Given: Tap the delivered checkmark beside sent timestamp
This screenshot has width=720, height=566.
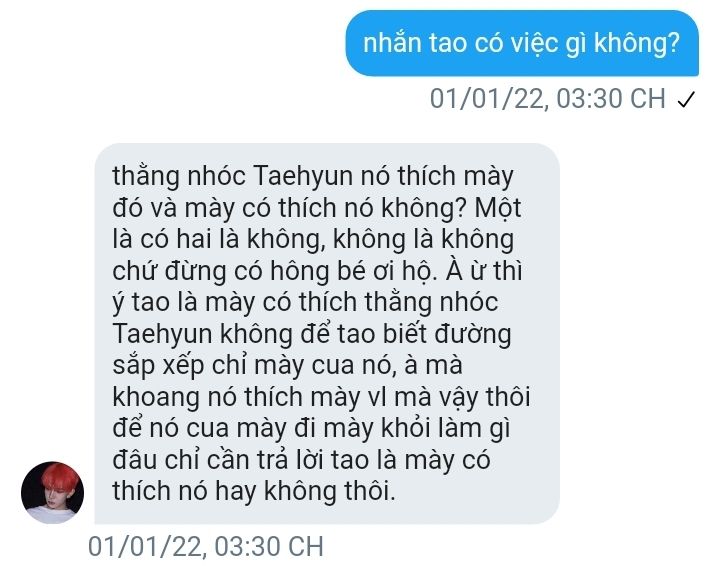Looking at the screenshot, I should pyautogui.click(x=686, y=99).
